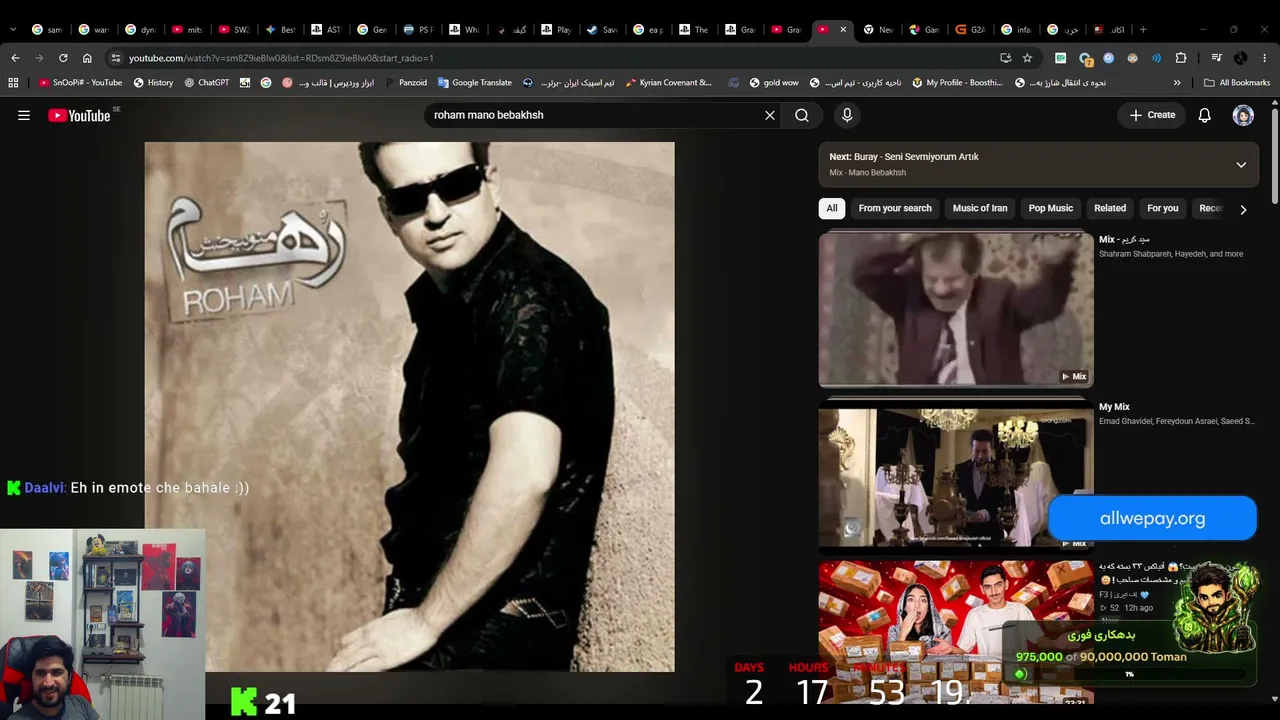Screen dimensions: 1280x720
Task: Click the extension icon with the orange badge
Action: coord(1086,59)
